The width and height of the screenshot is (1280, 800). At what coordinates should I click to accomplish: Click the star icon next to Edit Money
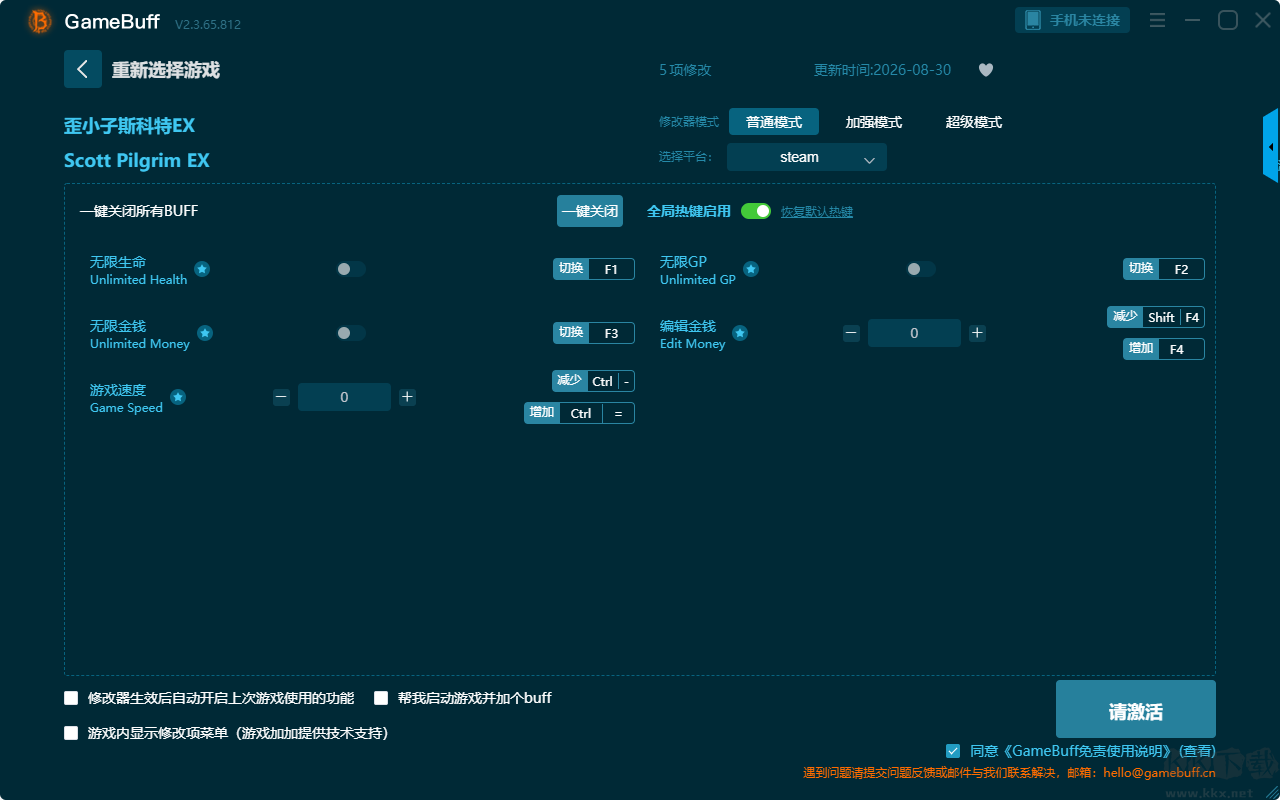pyautogui.click(x=740, y=333)
